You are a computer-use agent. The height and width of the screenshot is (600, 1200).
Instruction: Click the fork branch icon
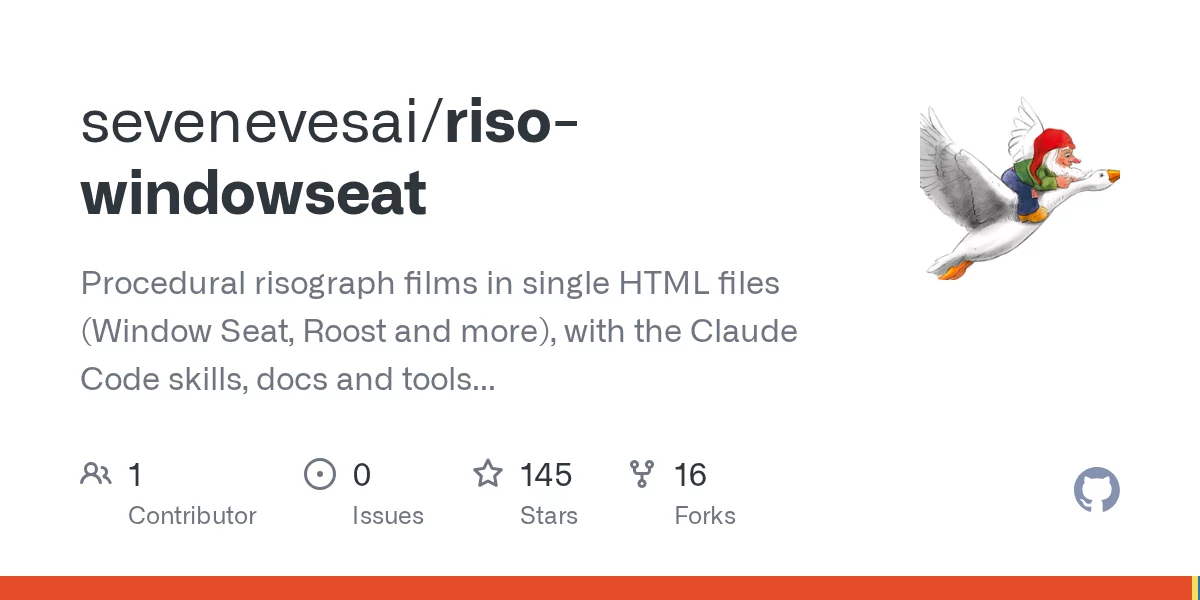pos(641,474)
